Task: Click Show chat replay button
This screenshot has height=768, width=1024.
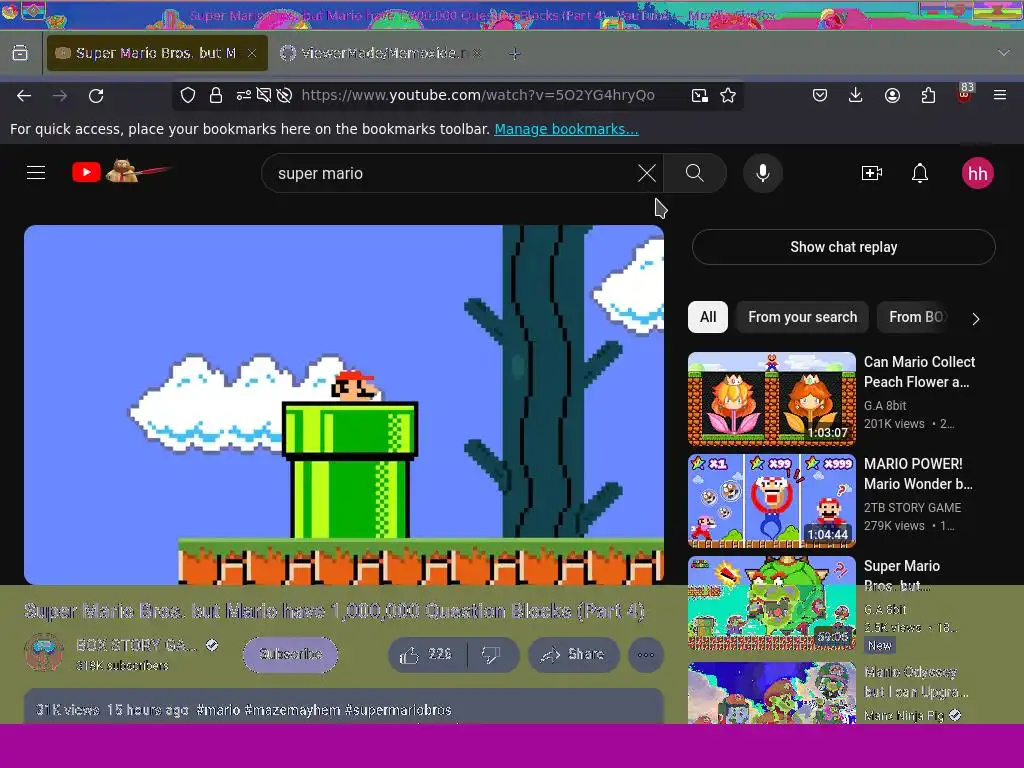Action: click(x=844, y=247)
